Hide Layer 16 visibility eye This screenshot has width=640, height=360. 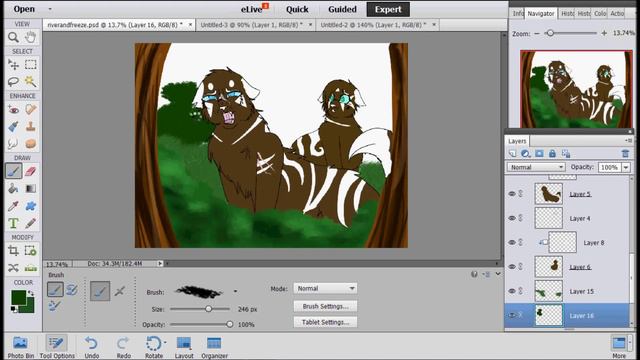click(x=512, y=315)
